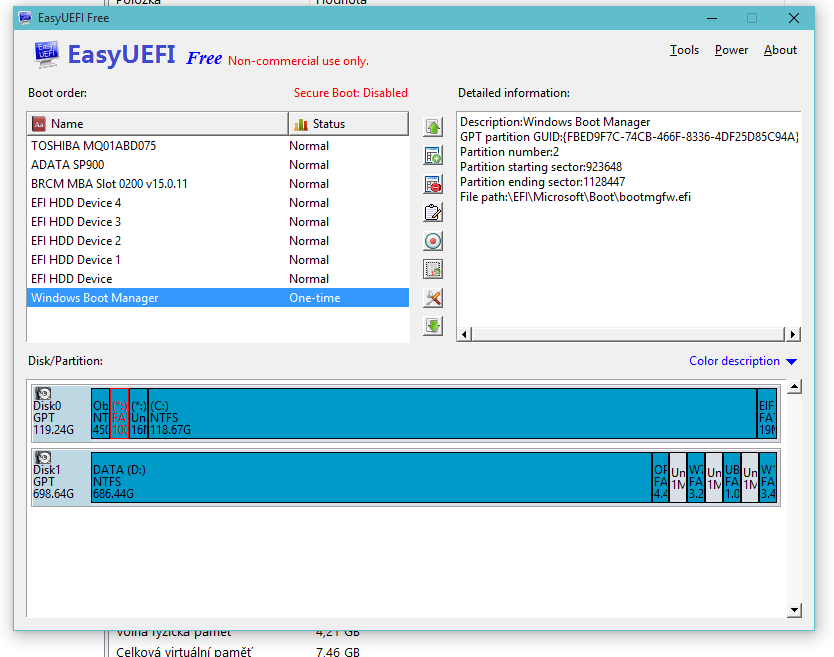Select the 3.2G FAT partition on Disk1
Image resolution: width=834 pixels, height=657 pixels.
[x=696, y=477]
